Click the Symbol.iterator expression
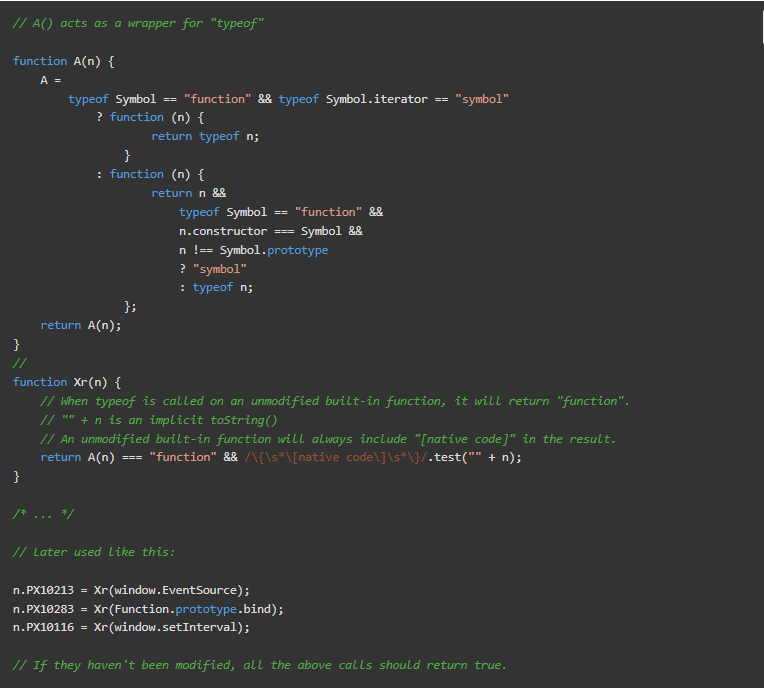Viewport: 764px width, 688px height. [377, 99]
